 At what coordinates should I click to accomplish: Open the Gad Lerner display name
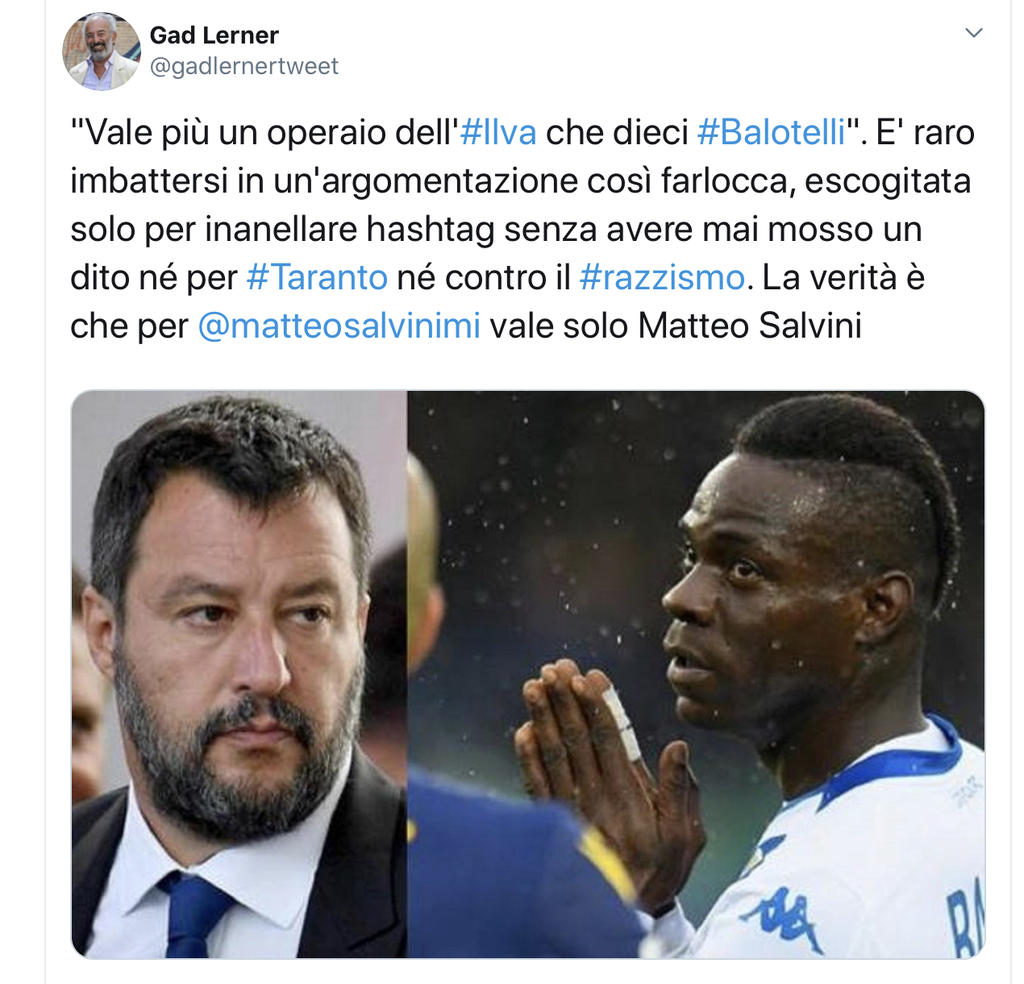(214, 35)
